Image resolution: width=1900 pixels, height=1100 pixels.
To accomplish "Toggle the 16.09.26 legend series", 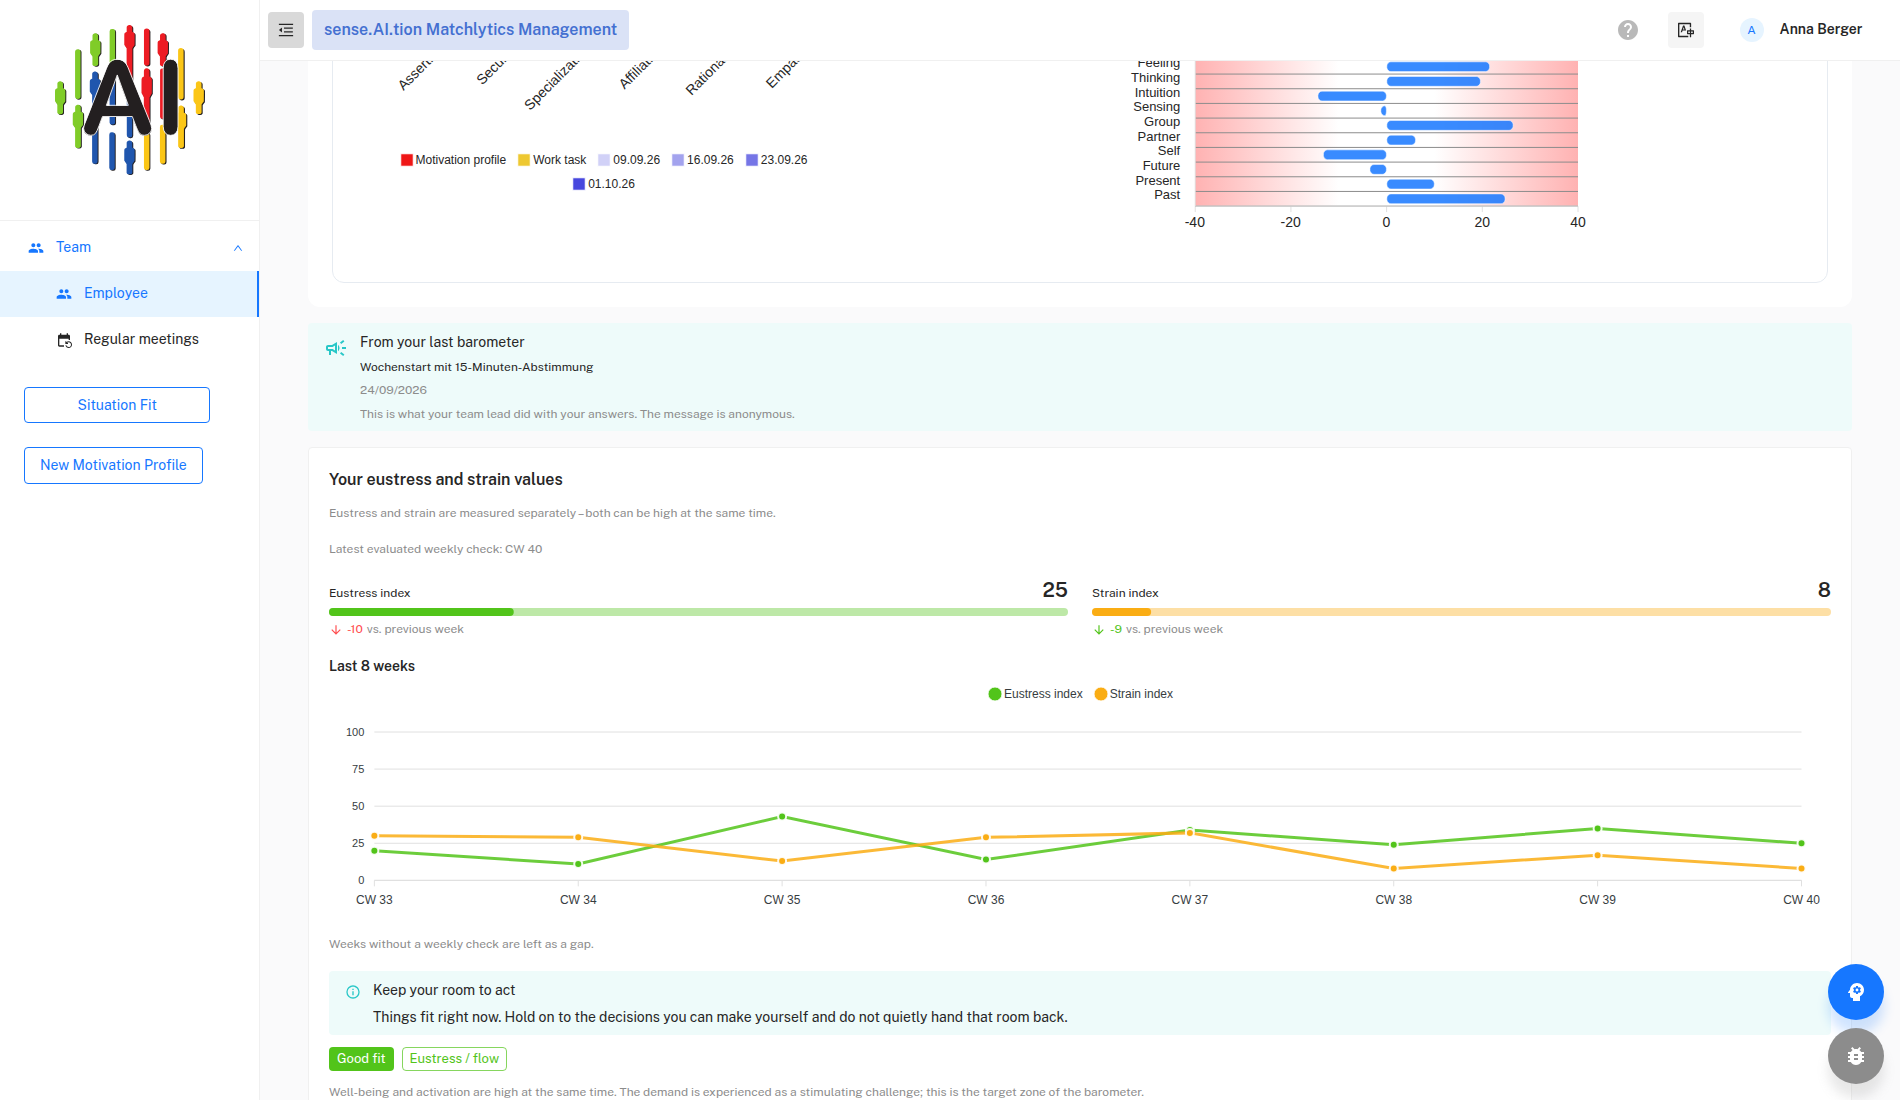I will (703, 160).
